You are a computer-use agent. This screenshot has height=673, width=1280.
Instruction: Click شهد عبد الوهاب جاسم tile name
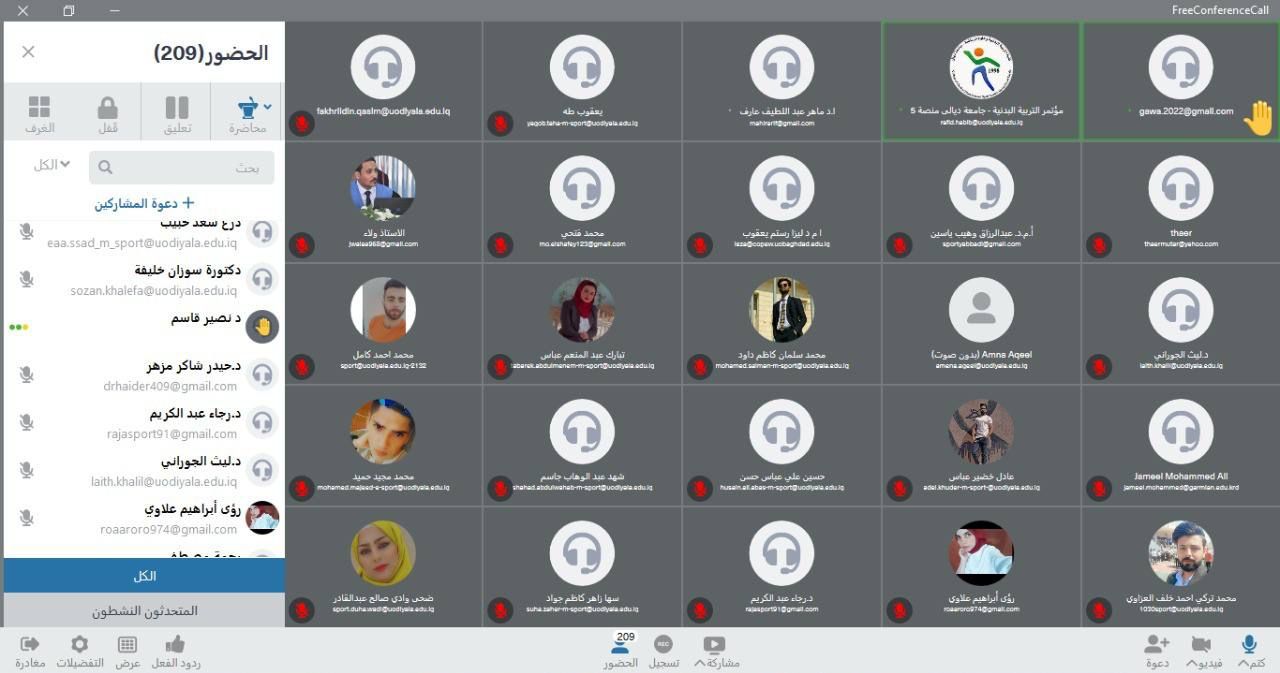[582, 477]
